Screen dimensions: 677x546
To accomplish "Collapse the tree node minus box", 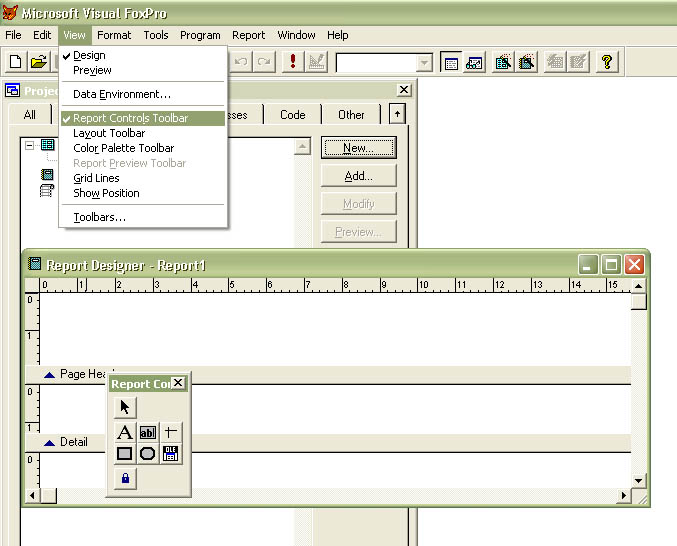I will 29,145.
